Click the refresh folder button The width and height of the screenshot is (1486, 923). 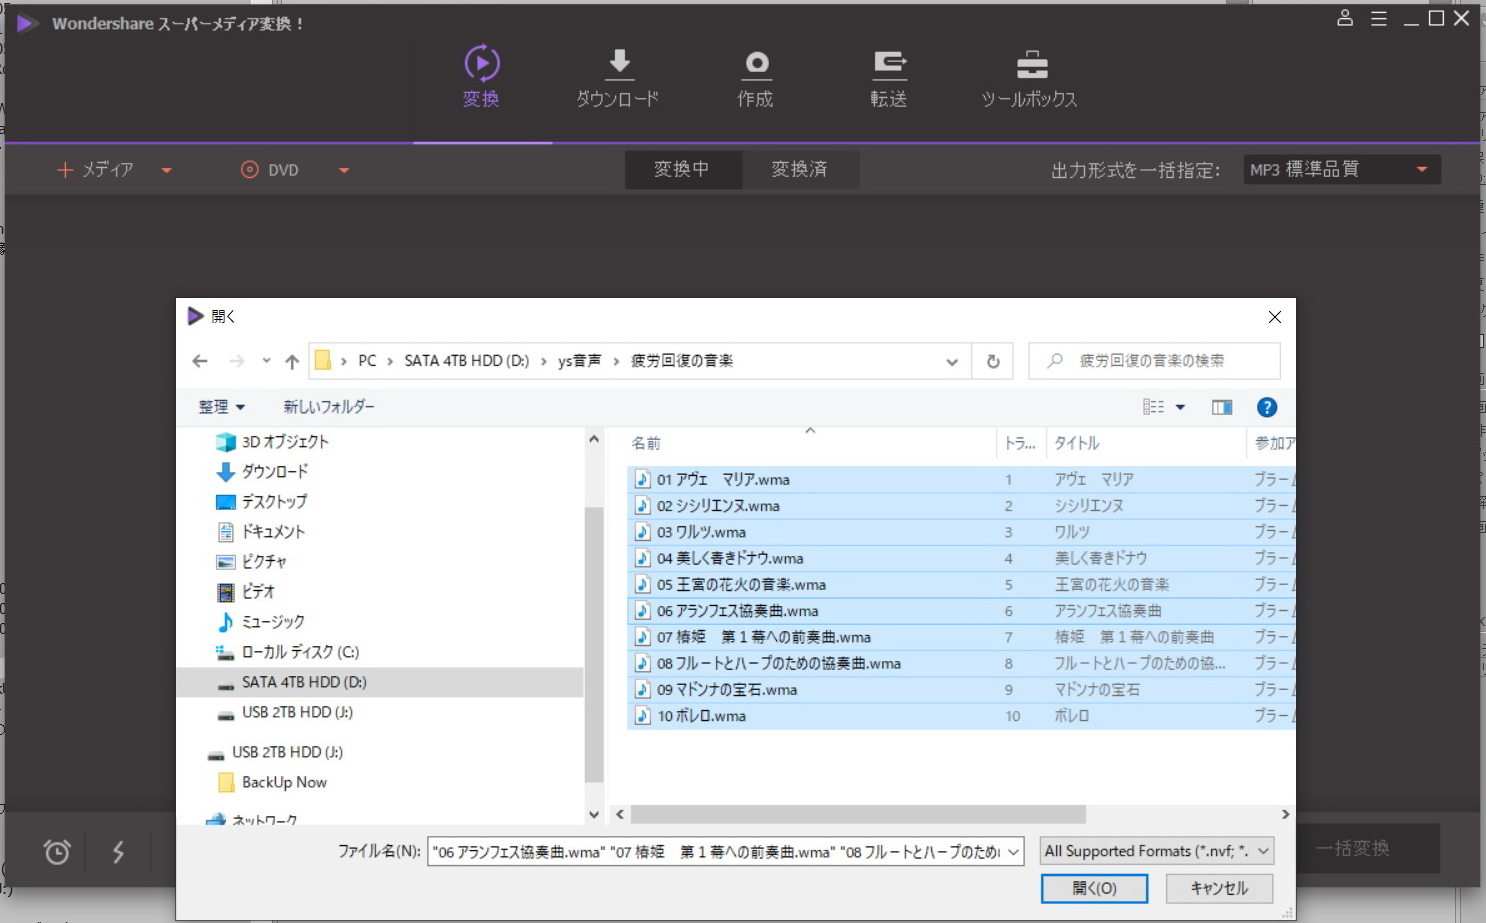(993, 361)
